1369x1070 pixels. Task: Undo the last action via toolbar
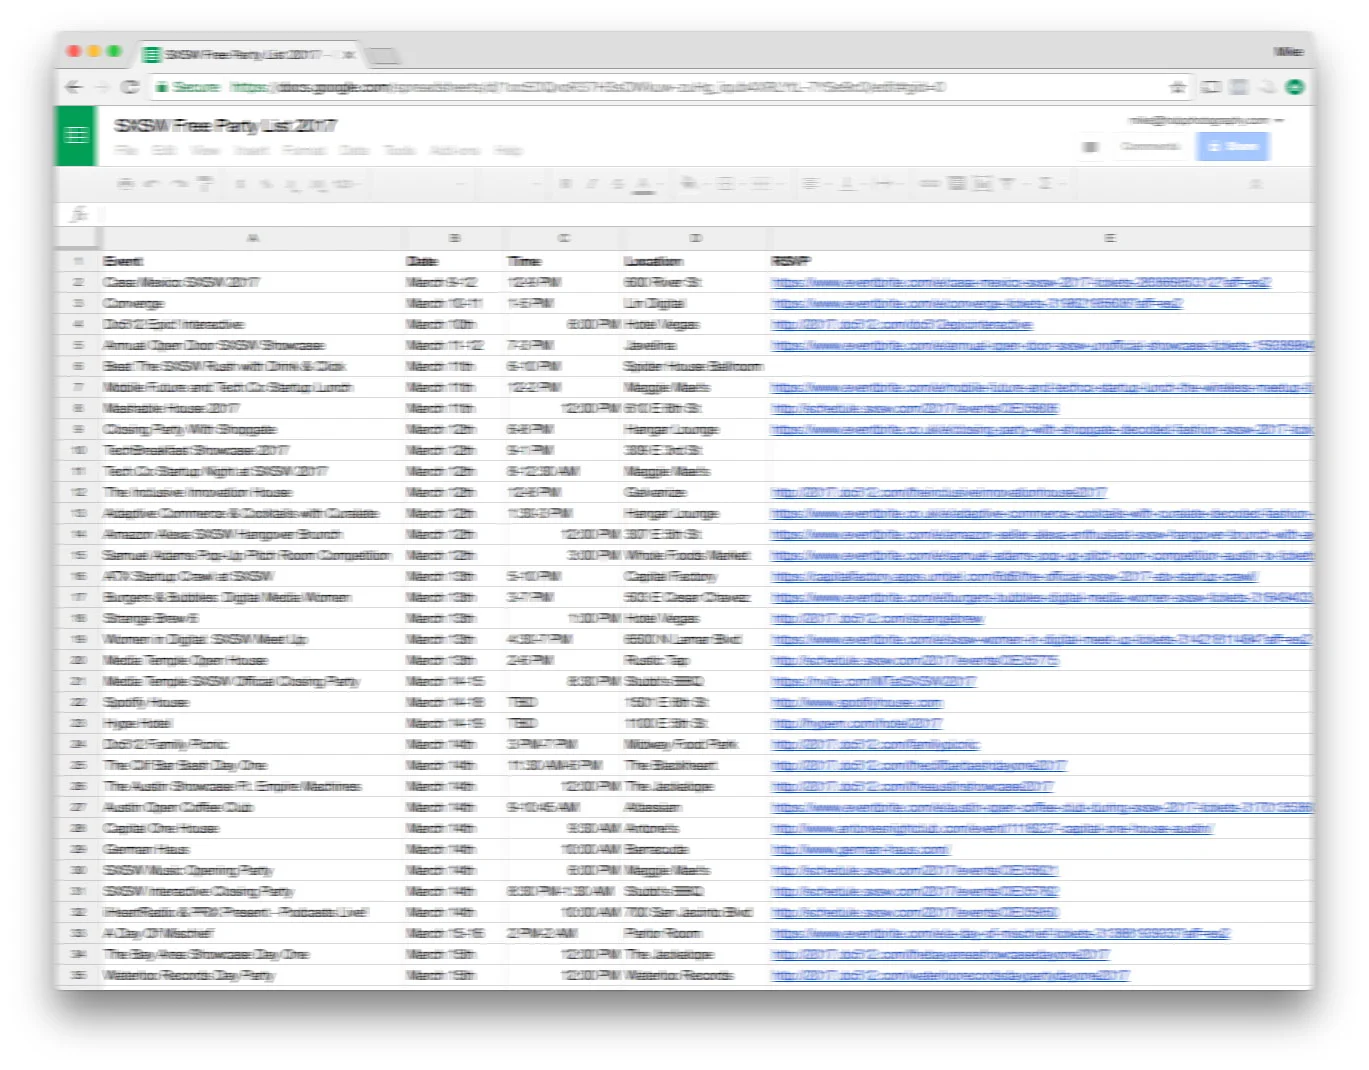tap(152, 184)
